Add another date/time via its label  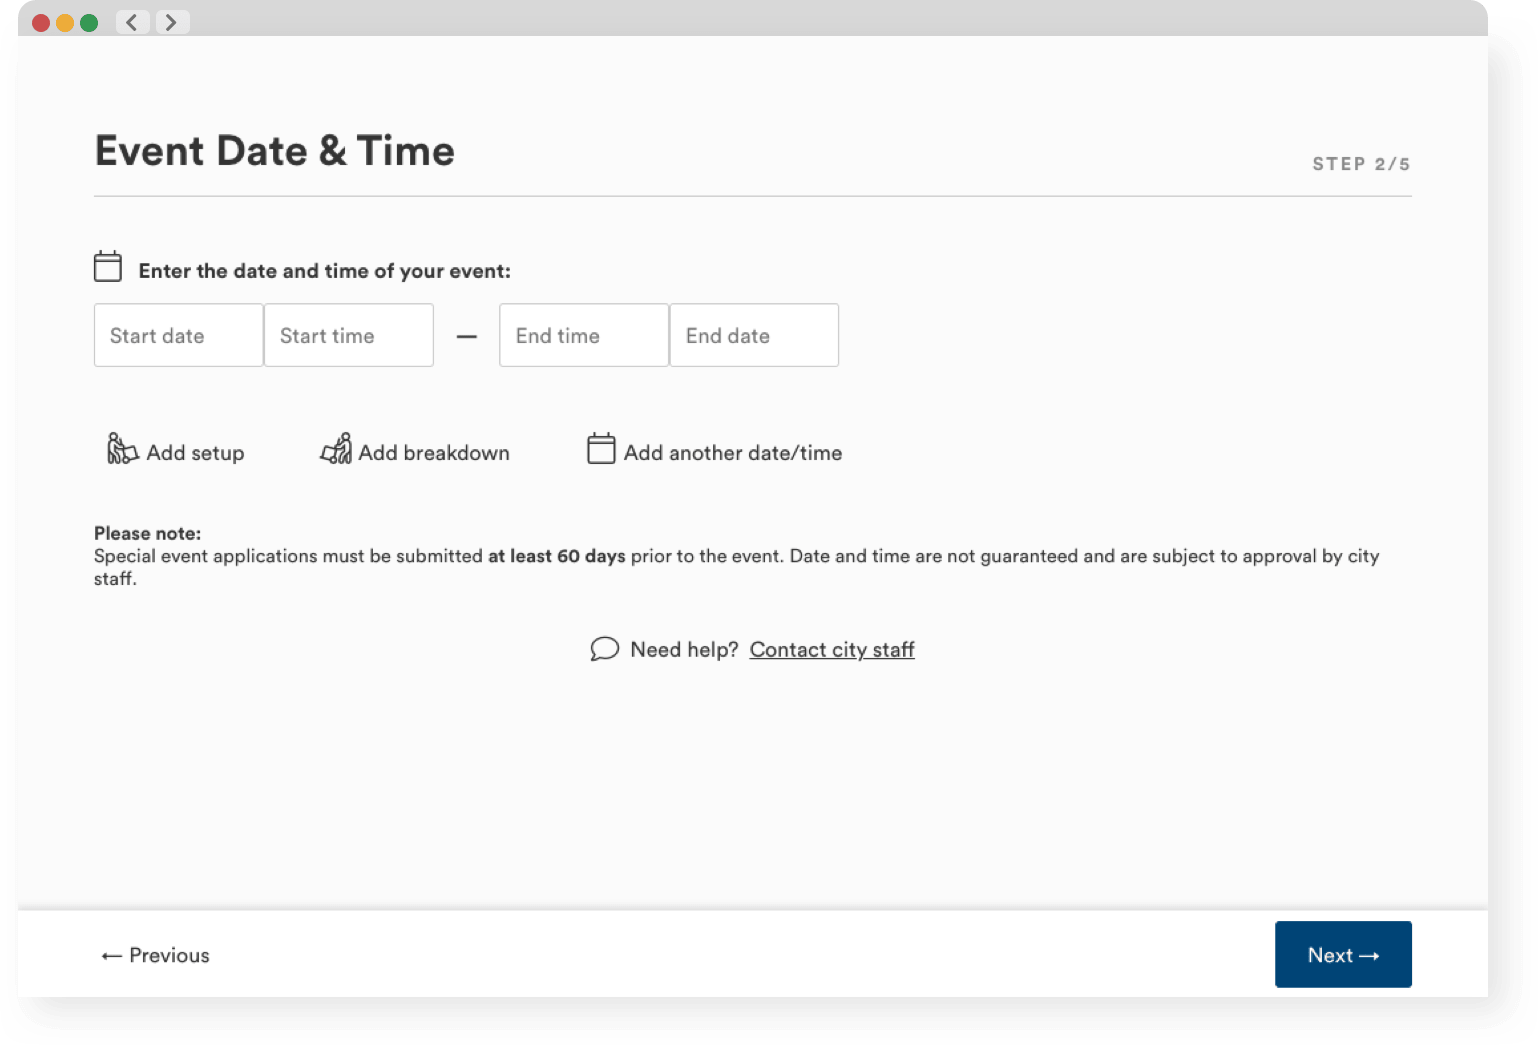(733, 453)
